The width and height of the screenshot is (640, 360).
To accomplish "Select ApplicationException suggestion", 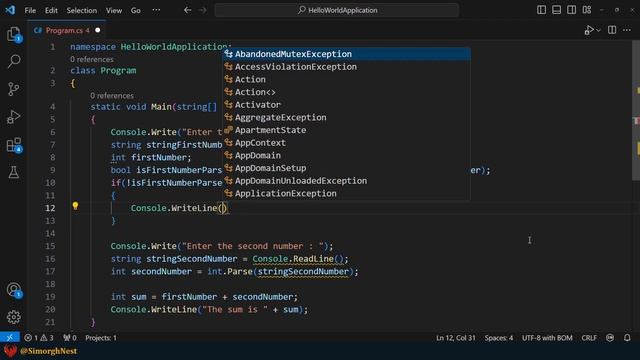I will pos(347,193).
